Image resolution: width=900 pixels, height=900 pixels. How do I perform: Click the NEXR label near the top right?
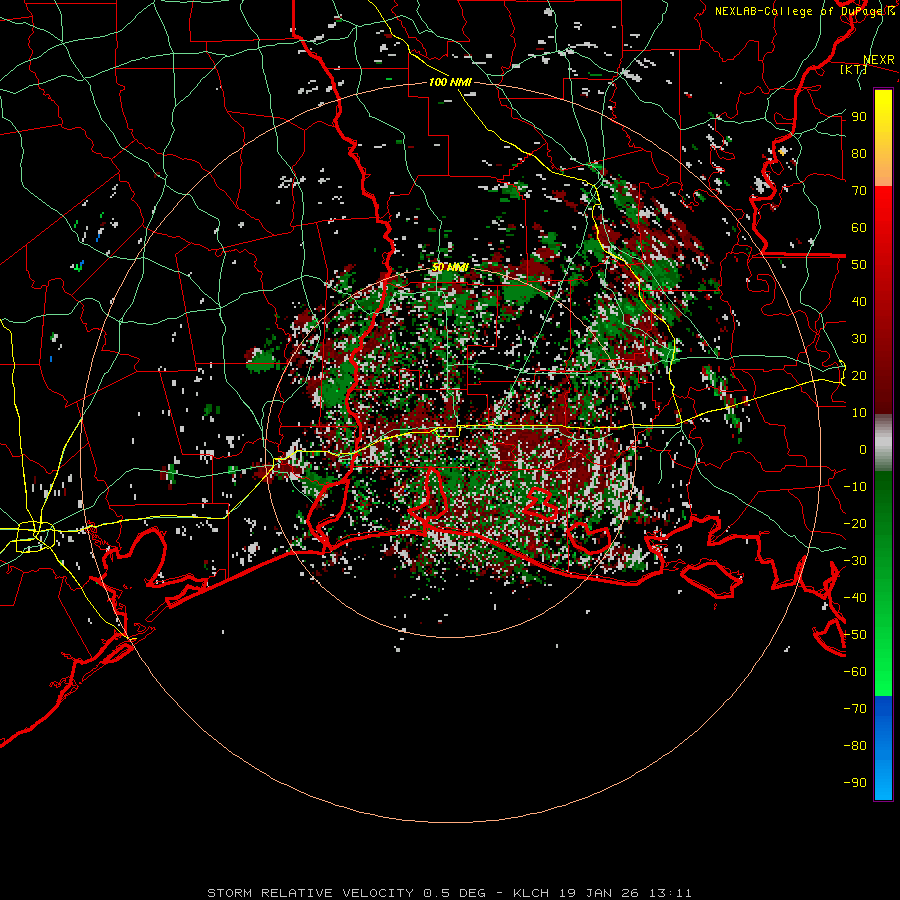coord(879,60)
